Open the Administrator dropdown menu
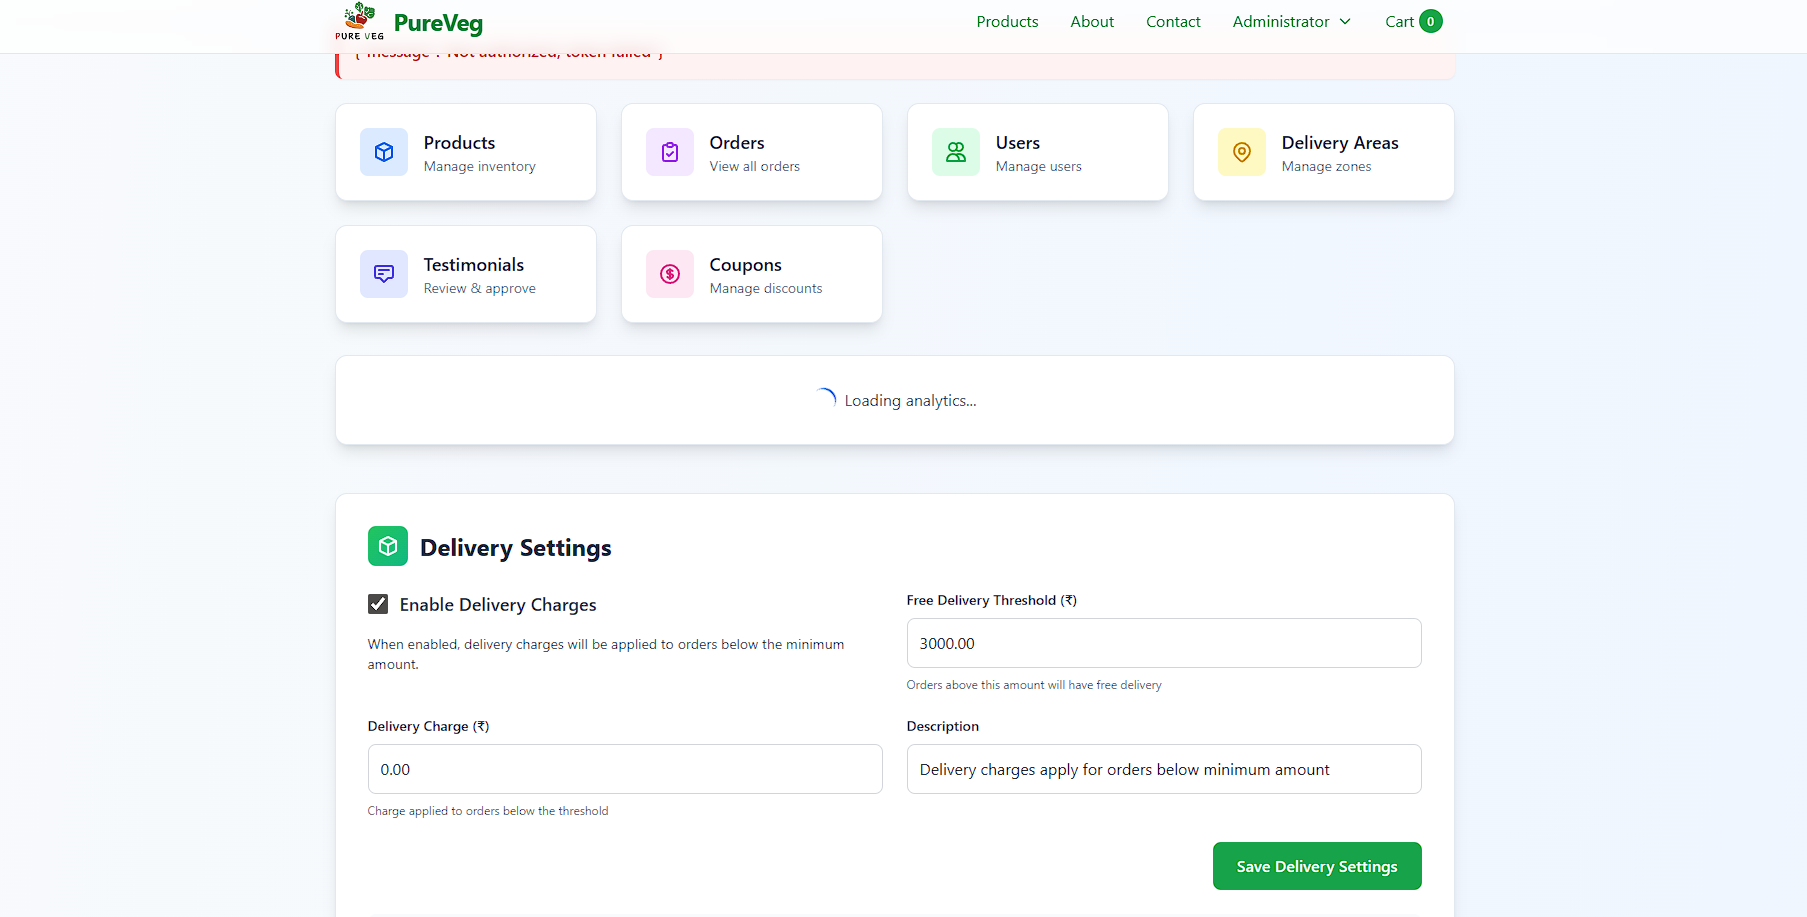Viewport: 1807px width, 917px height. (1281, 21)
